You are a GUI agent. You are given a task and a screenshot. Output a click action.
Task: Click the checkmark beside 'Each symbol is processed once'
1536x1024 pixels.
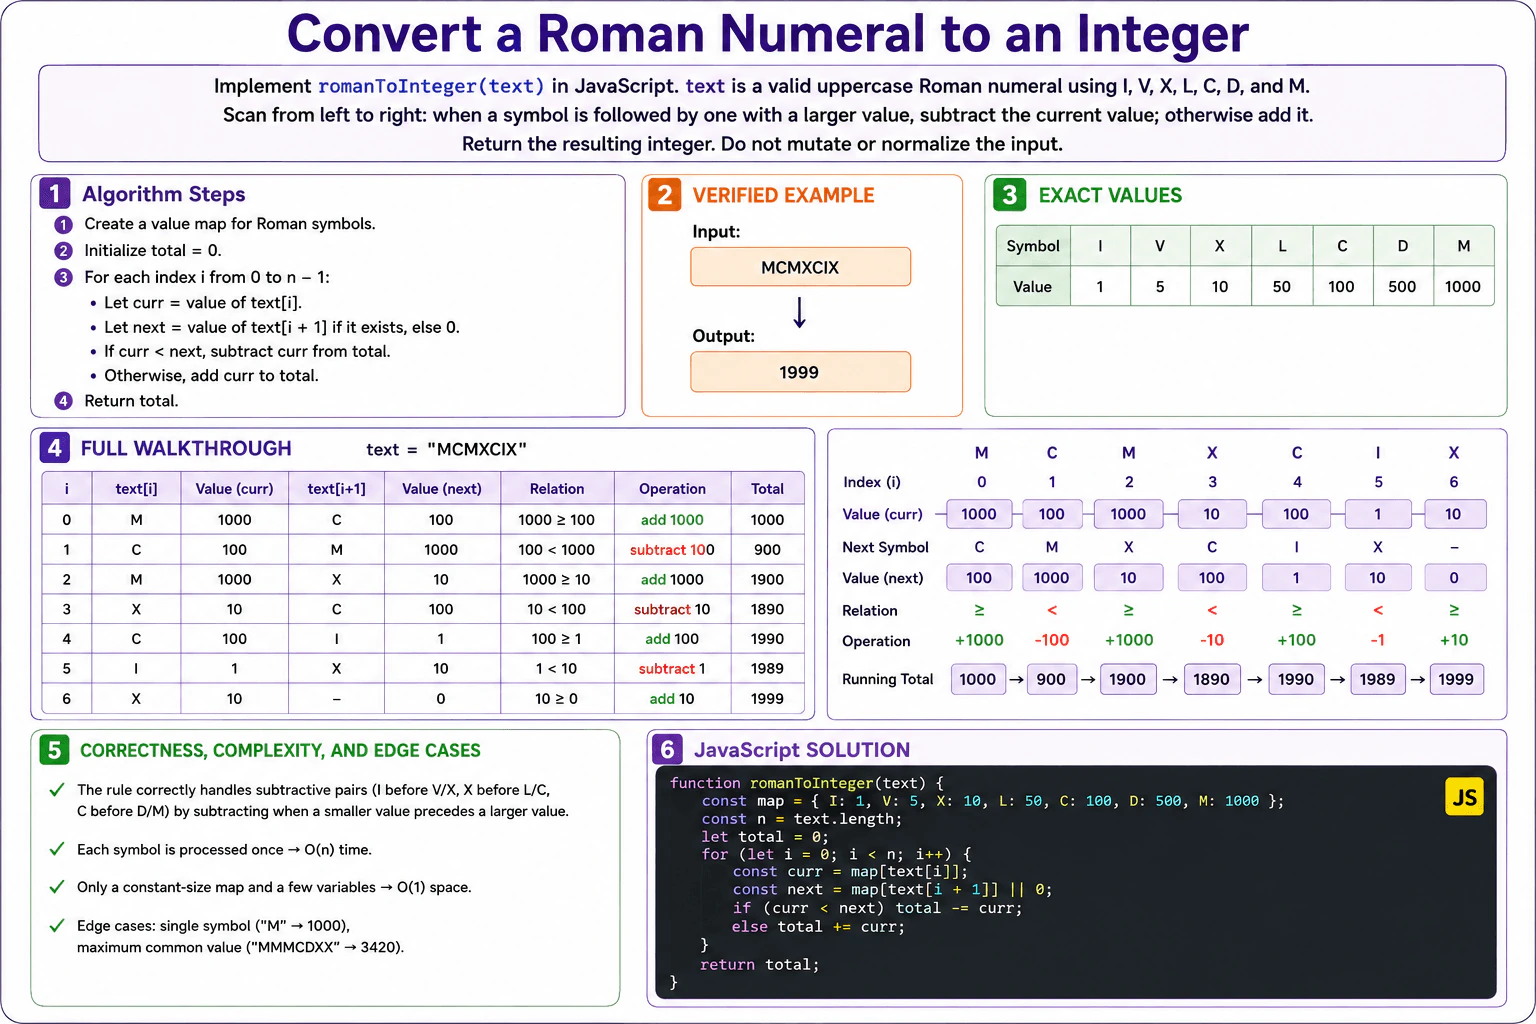click(57, 849)
